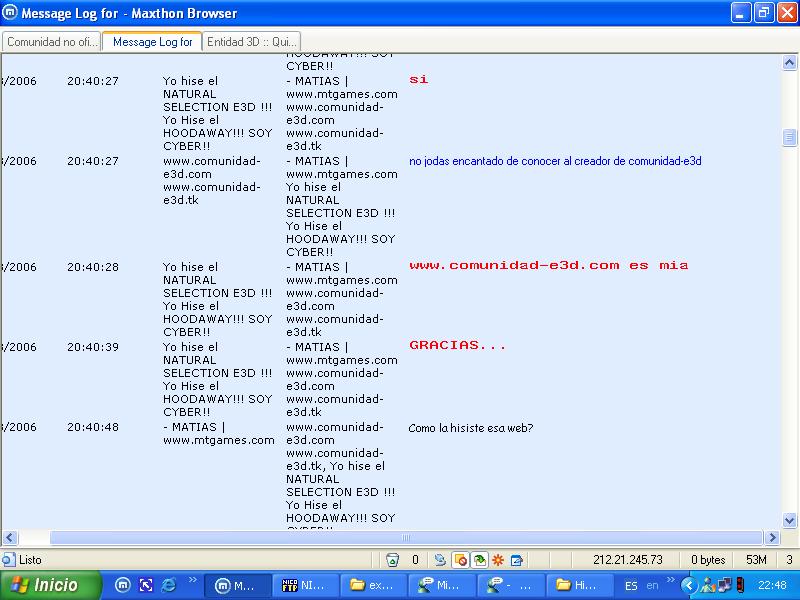This screenshot has height=600, width=800.
Task: Click the recycle bin icon in the status bar
Action: tap(392, 560)
